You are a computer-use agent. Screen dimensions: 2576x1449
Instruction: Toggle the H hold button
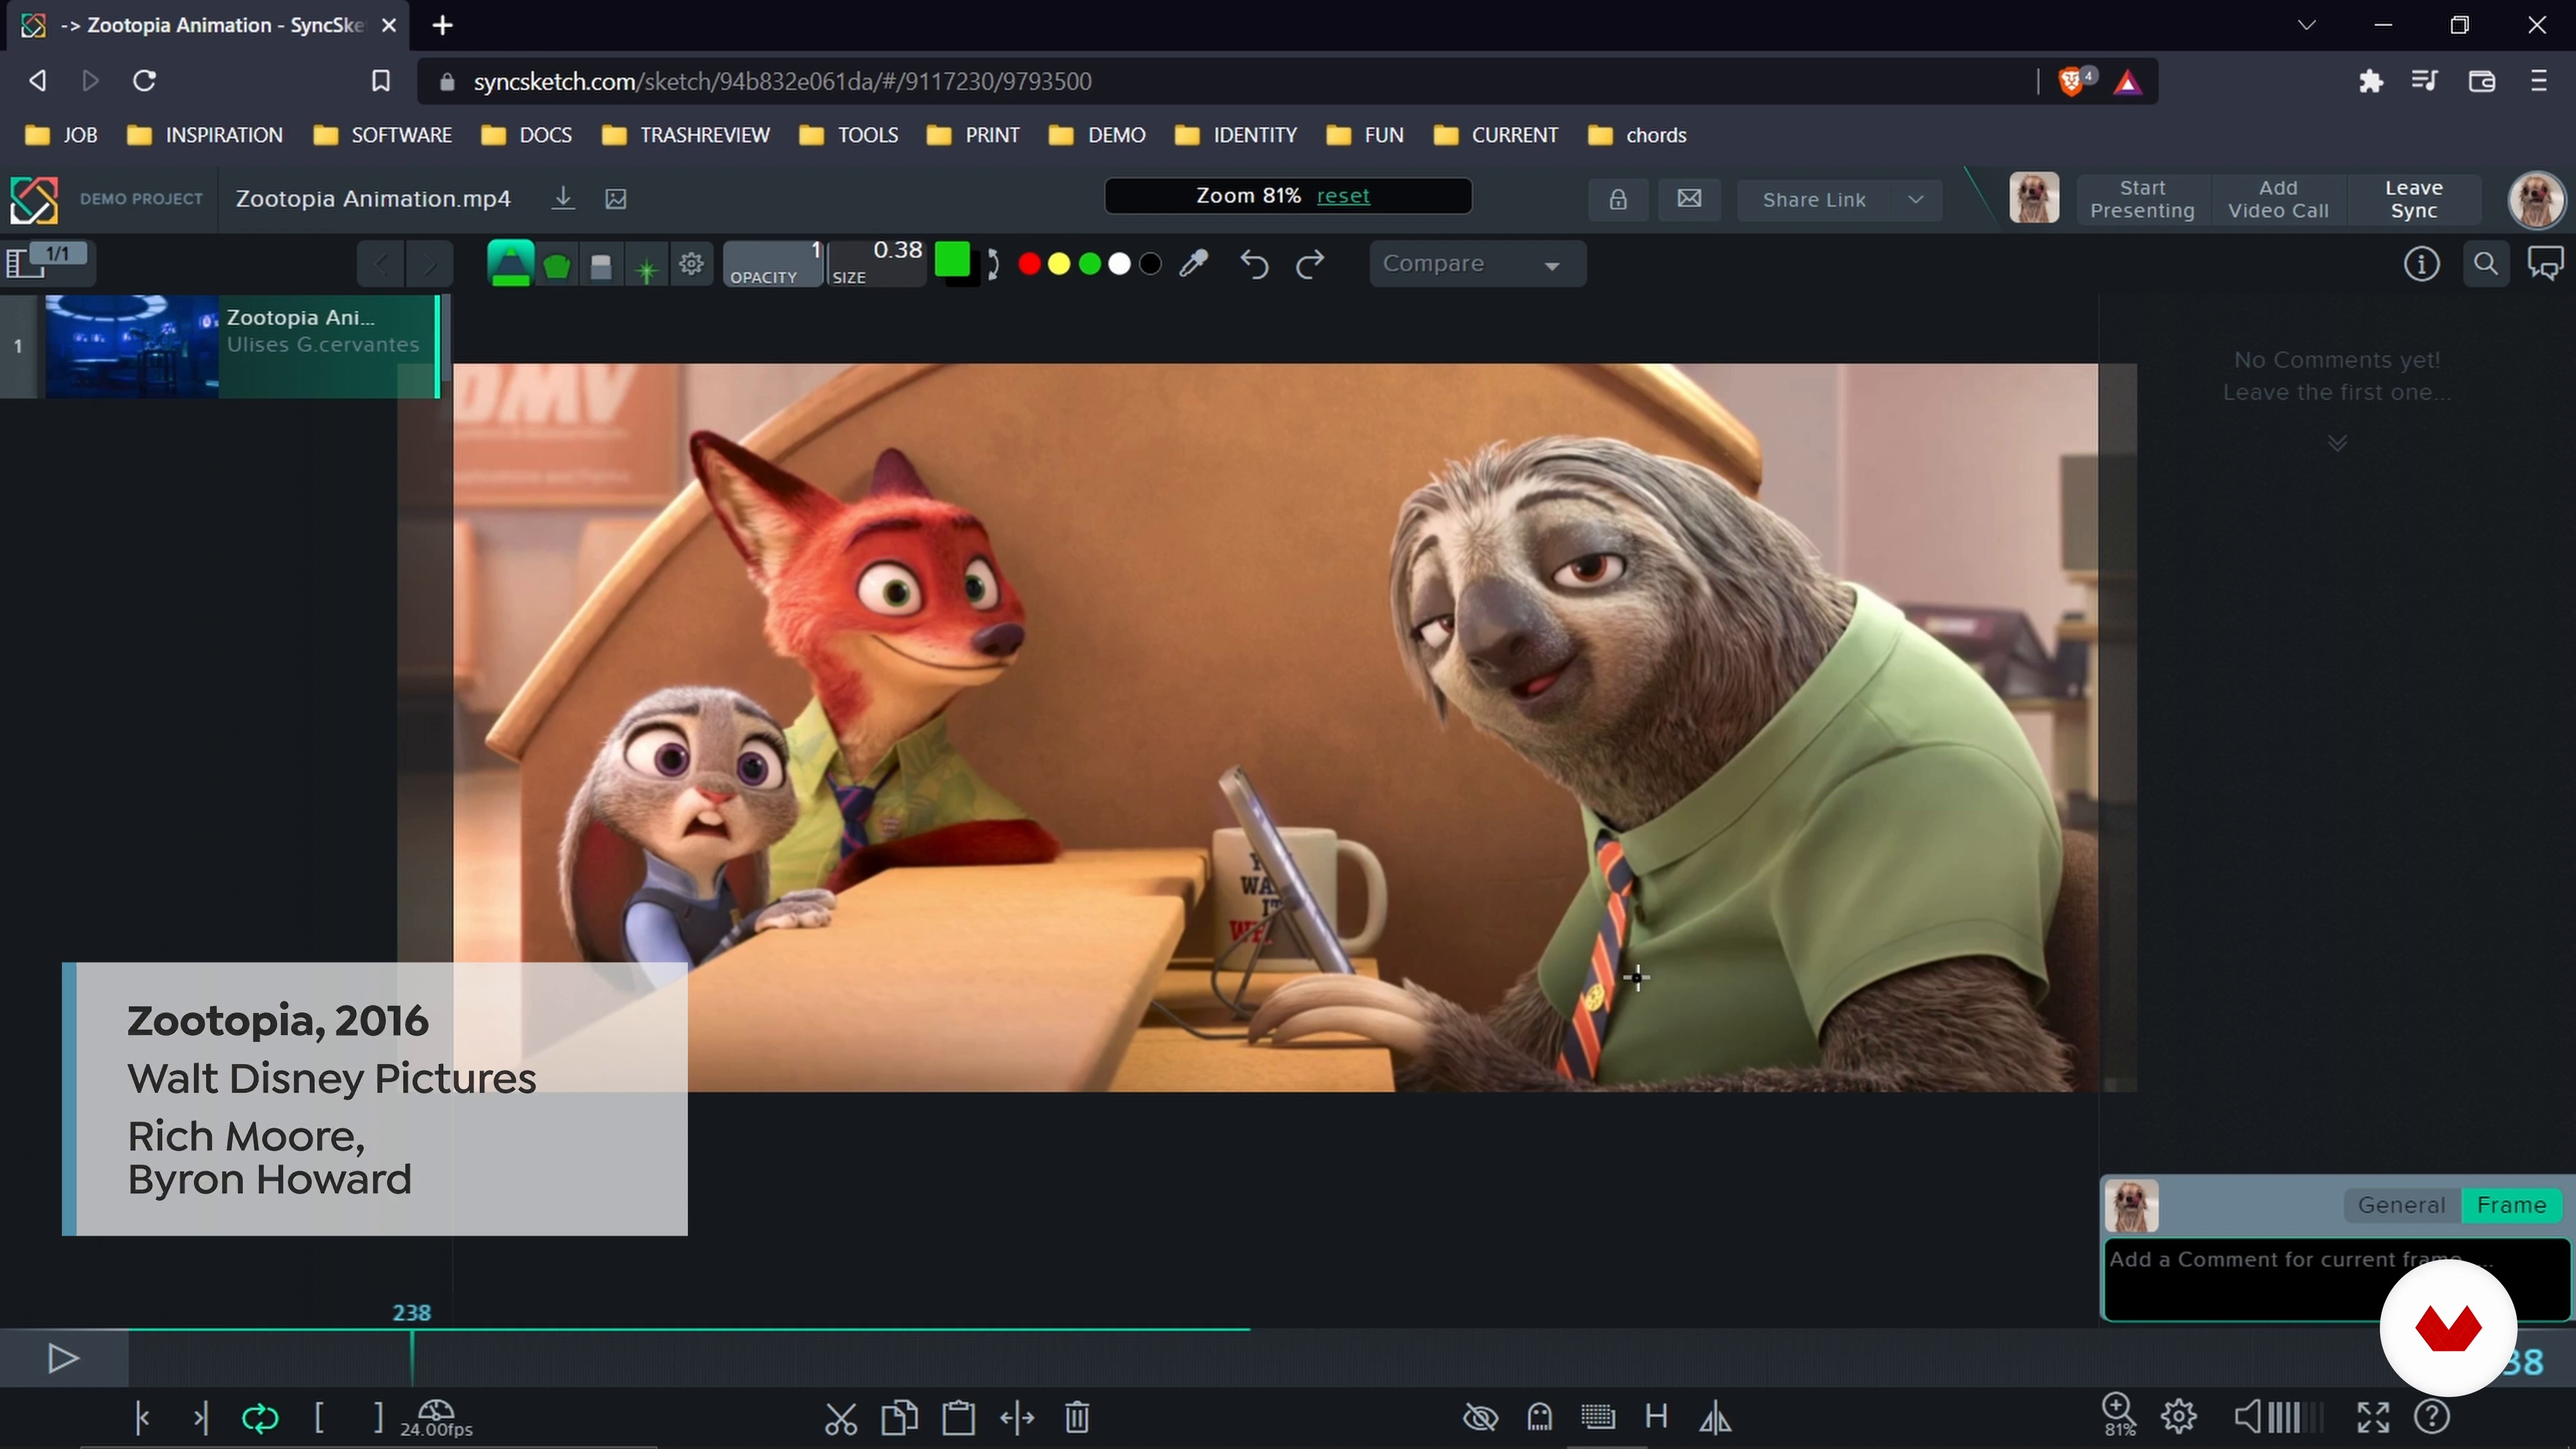coord(1657,1417)
